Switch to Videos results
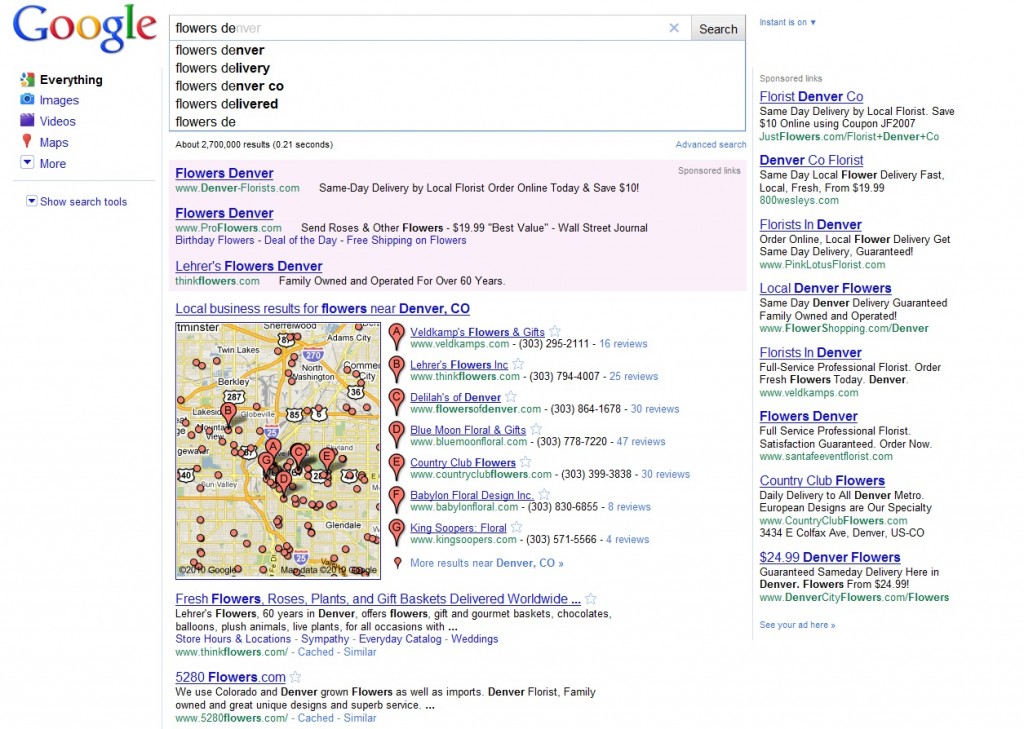The image size is (1024, 729). 57,121
